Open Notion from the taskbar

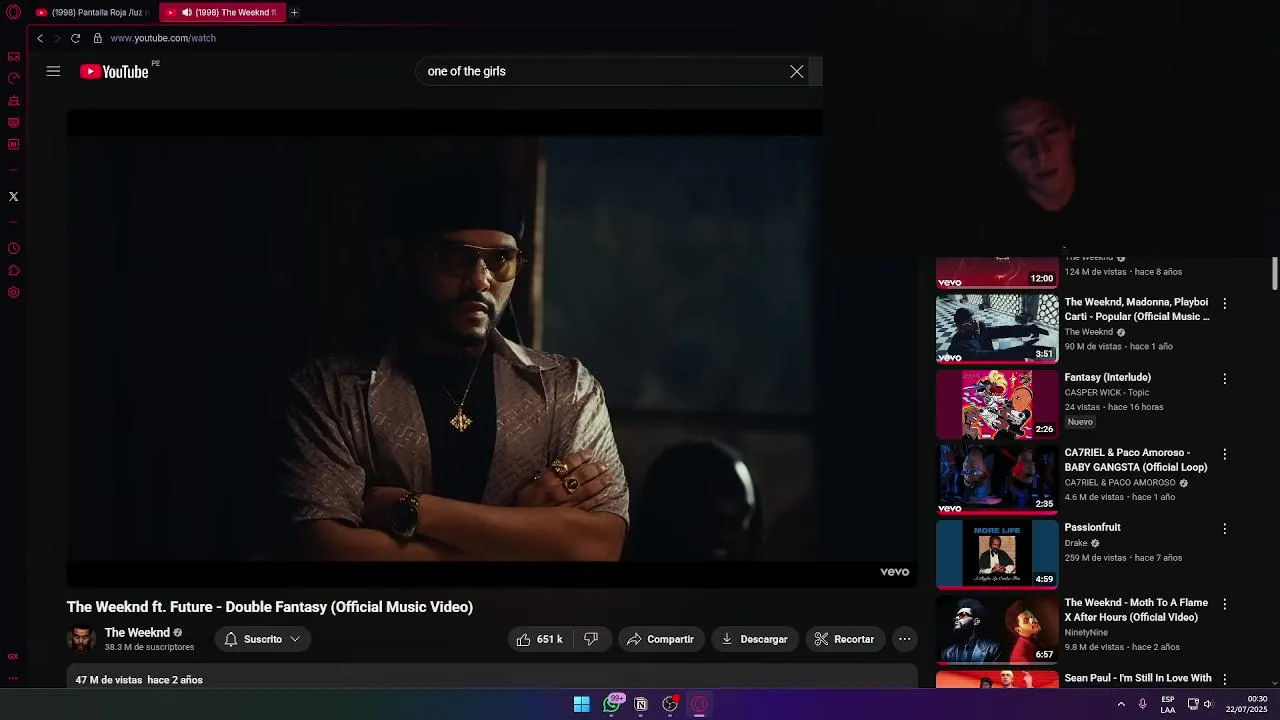(641, 704)
